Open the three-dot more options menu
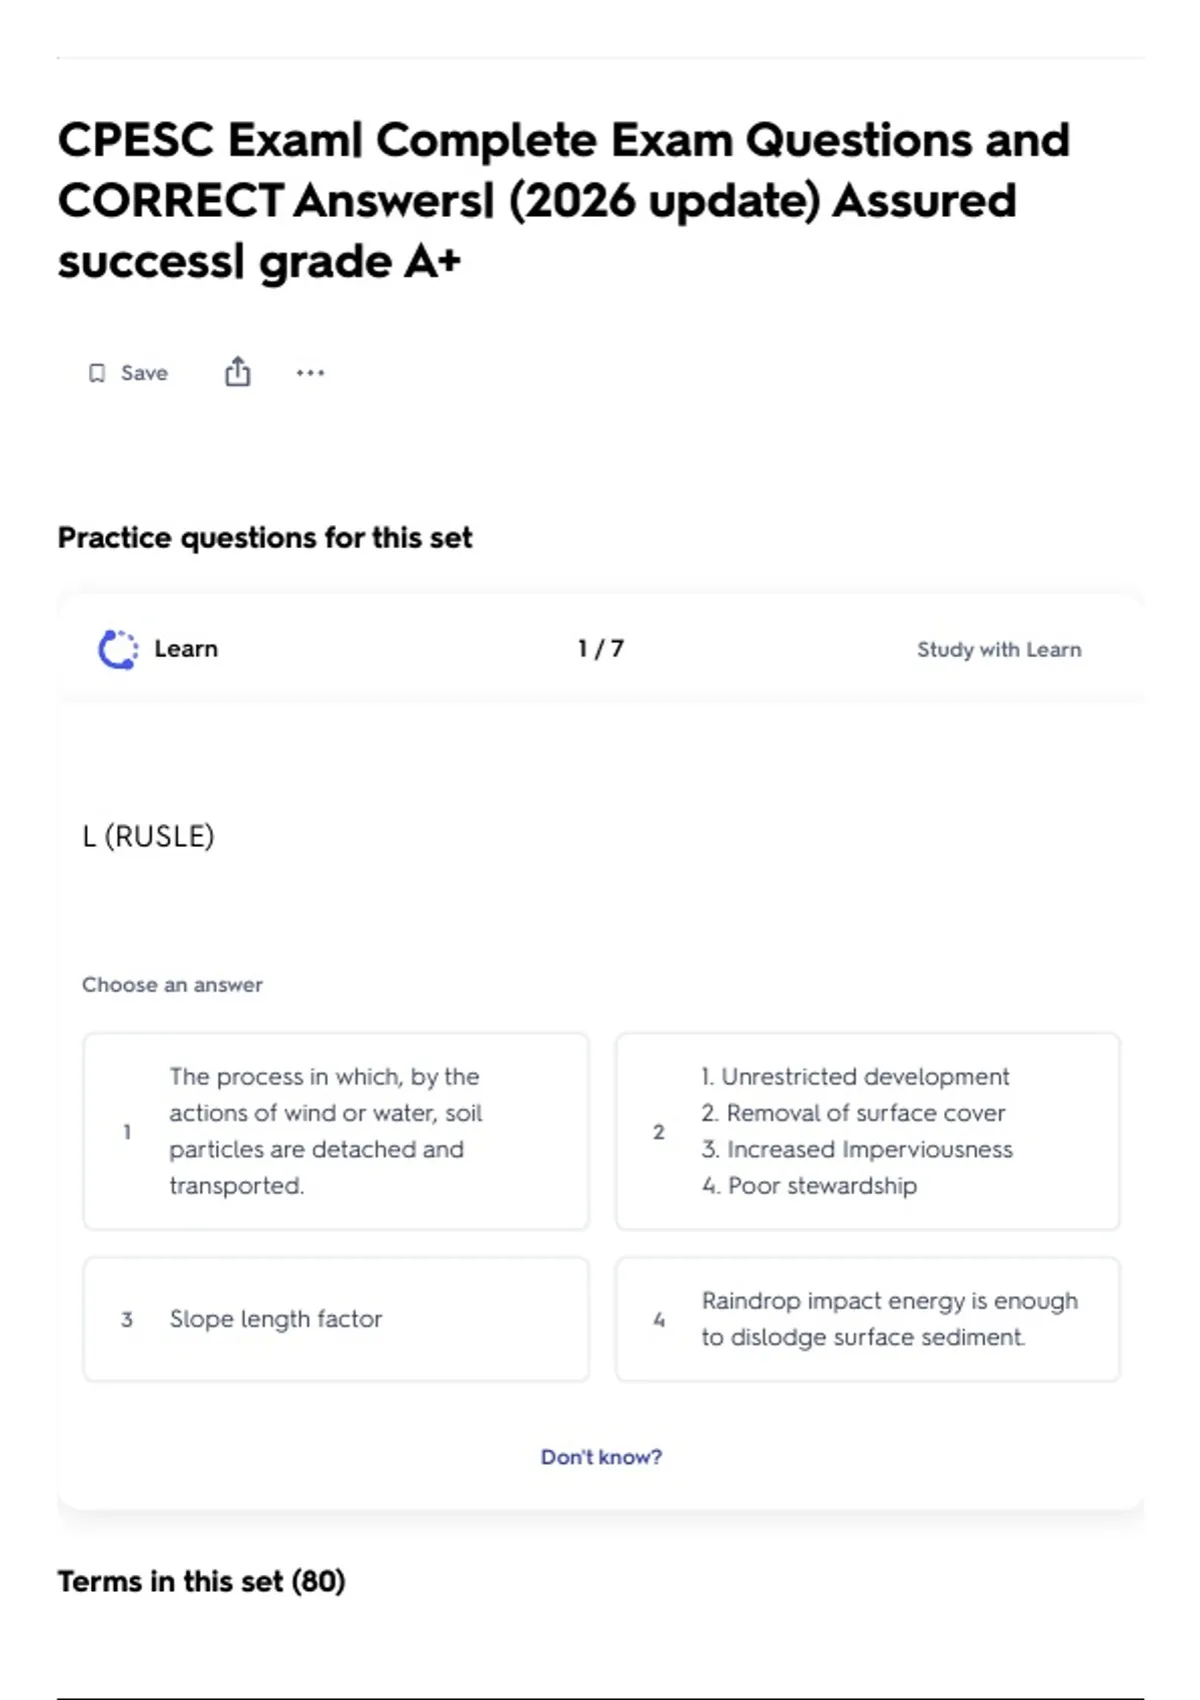The width and height of the screenshot is (1200, 1700). coord(310,373)
